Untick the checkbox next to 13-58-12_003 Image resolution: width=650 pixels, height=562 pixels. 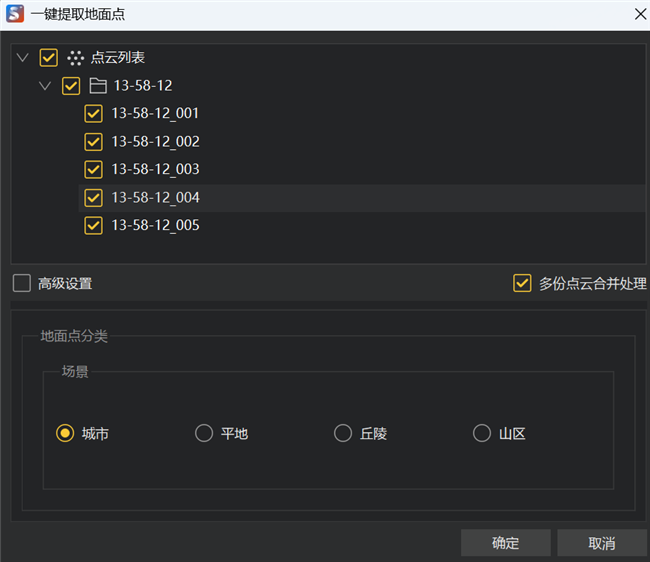point(93,169)
